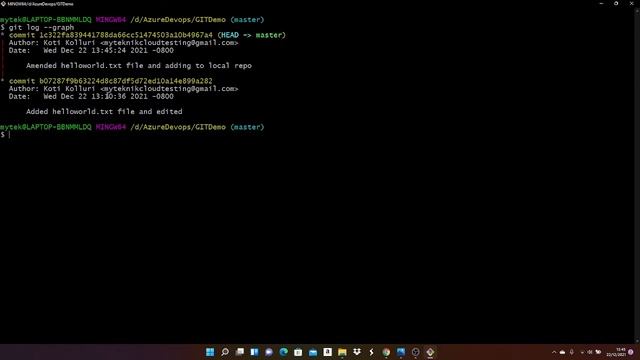Click the lightning bolt taskbar icon
Image resolution: width=640 pixels, height=360 pixels.
coord(371,352)
